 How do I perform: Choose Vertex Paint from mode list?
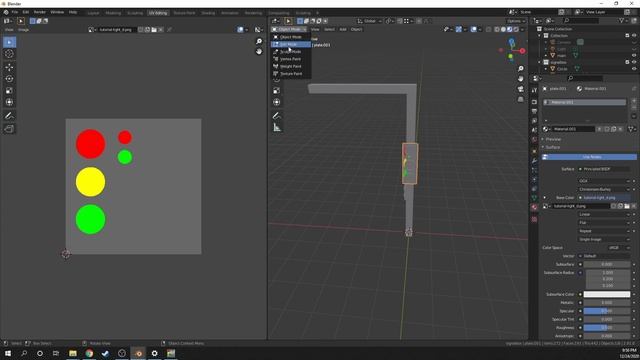click(x=291, y=59)
